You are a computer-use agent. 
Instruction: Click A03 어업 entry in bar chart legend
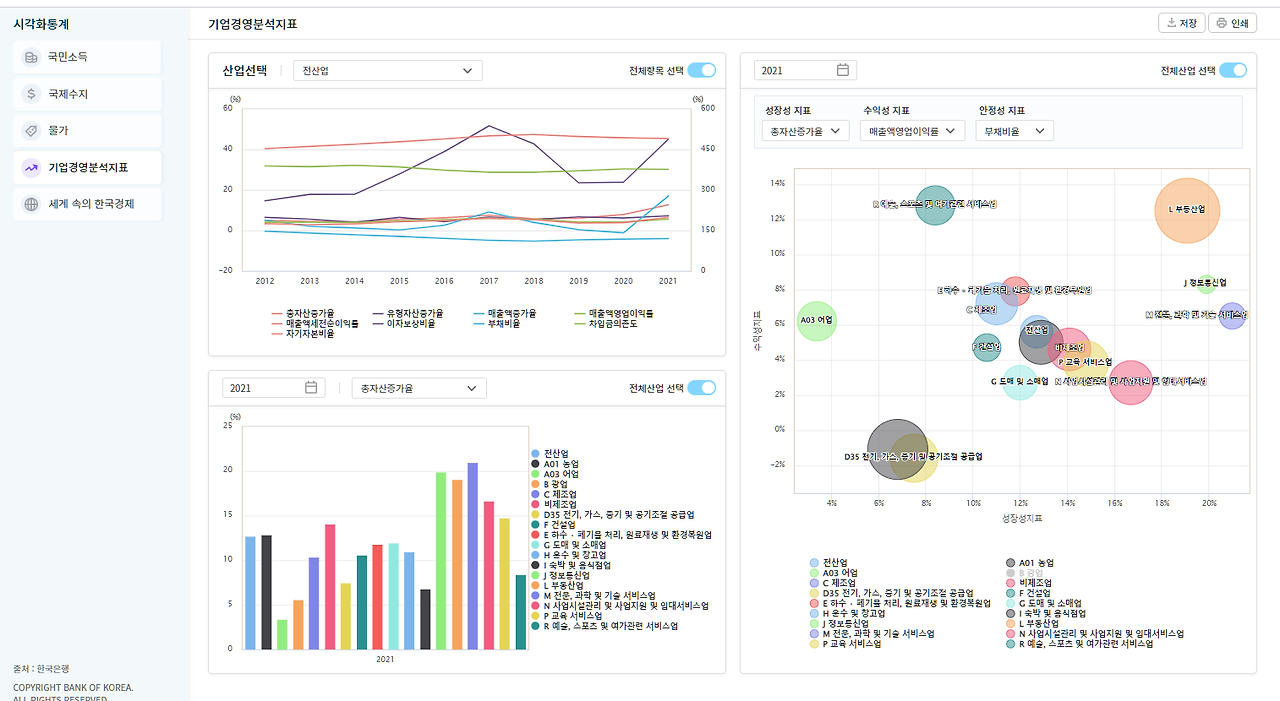pos(555,474)
